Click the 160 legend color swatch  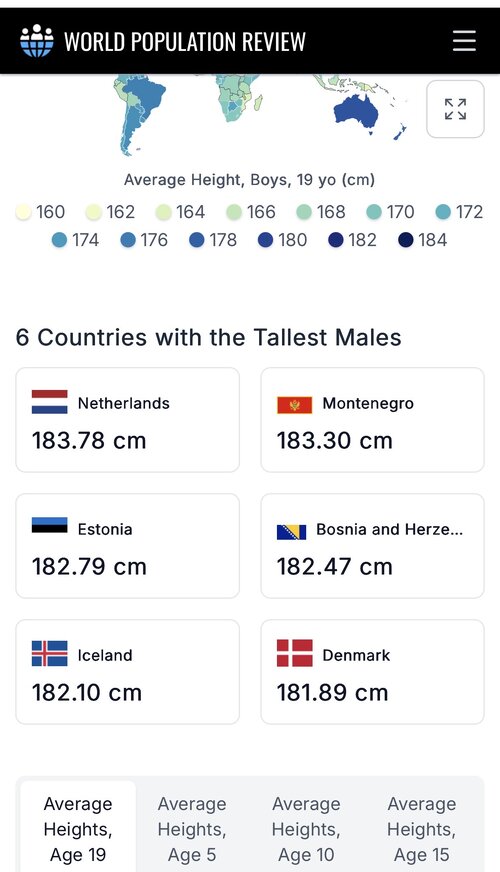[23, 212]
